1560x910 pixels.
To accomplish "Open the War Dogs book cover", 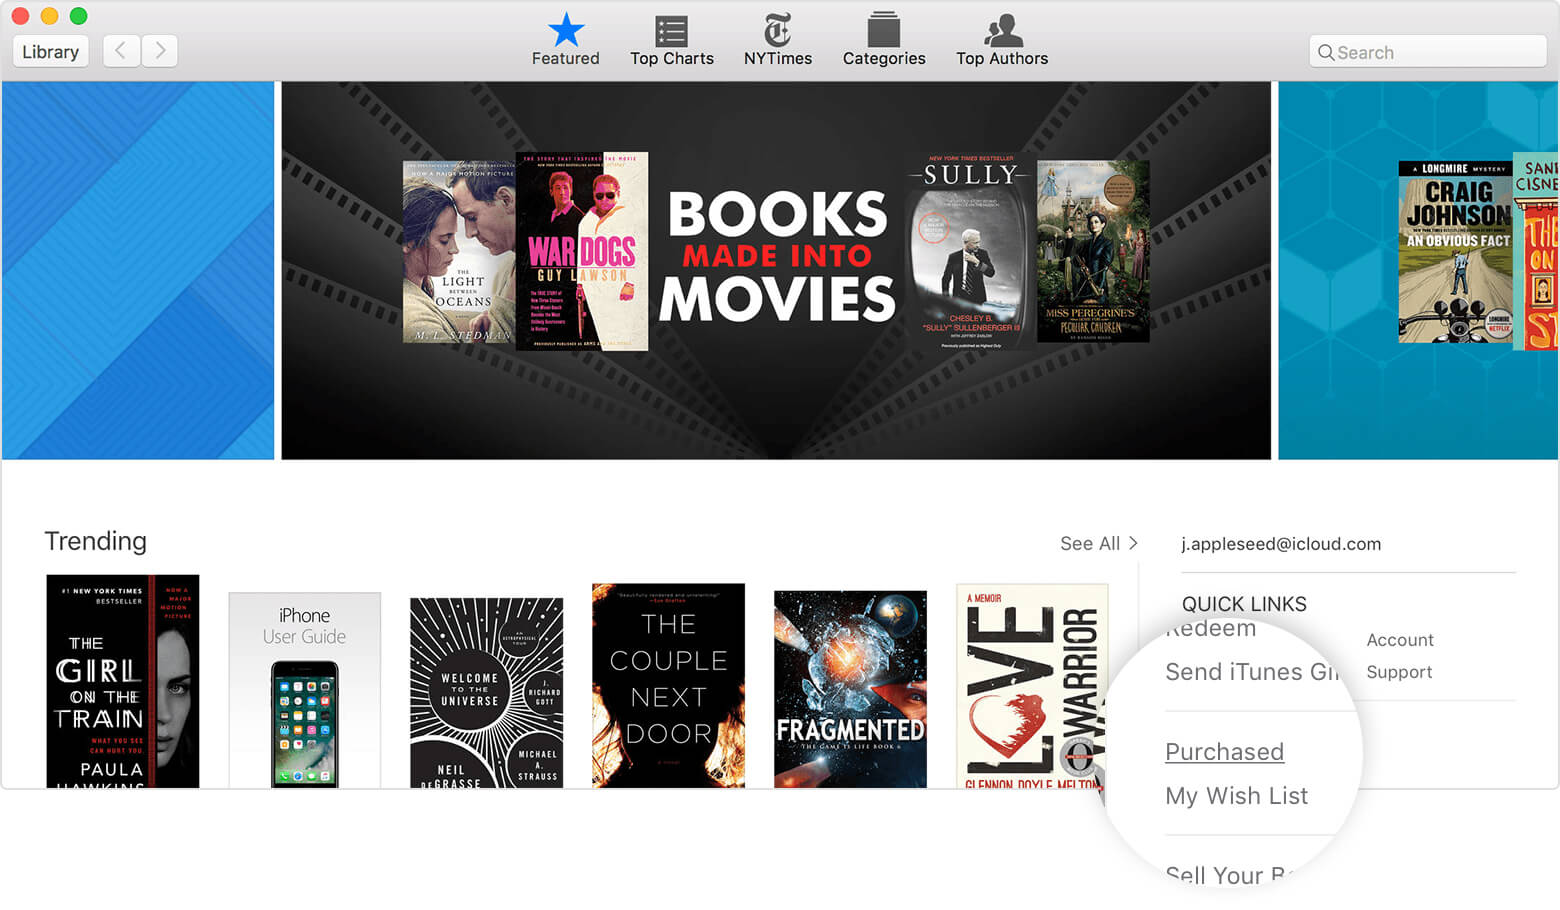I will click(582, 251).
